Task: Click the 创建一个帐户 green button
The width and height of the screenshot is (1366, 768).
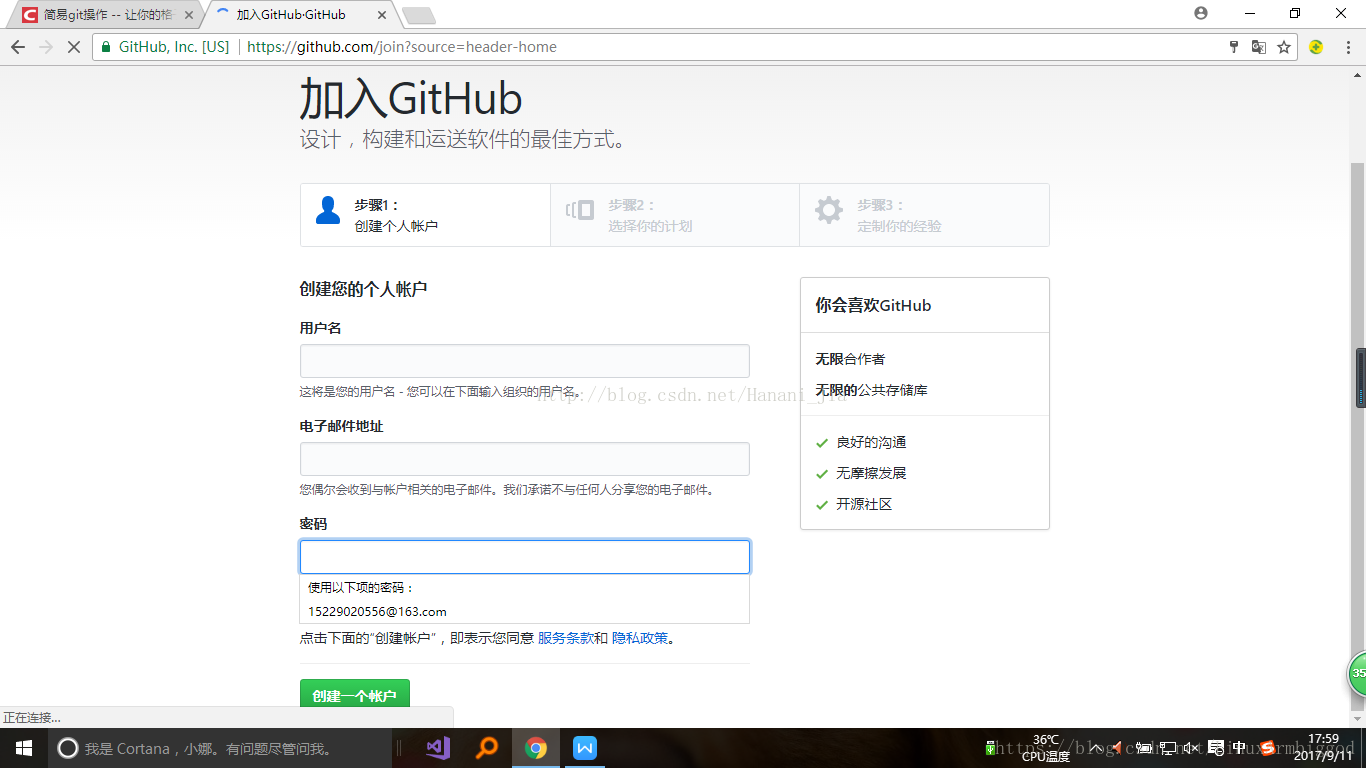Action: tap(354, 692)
